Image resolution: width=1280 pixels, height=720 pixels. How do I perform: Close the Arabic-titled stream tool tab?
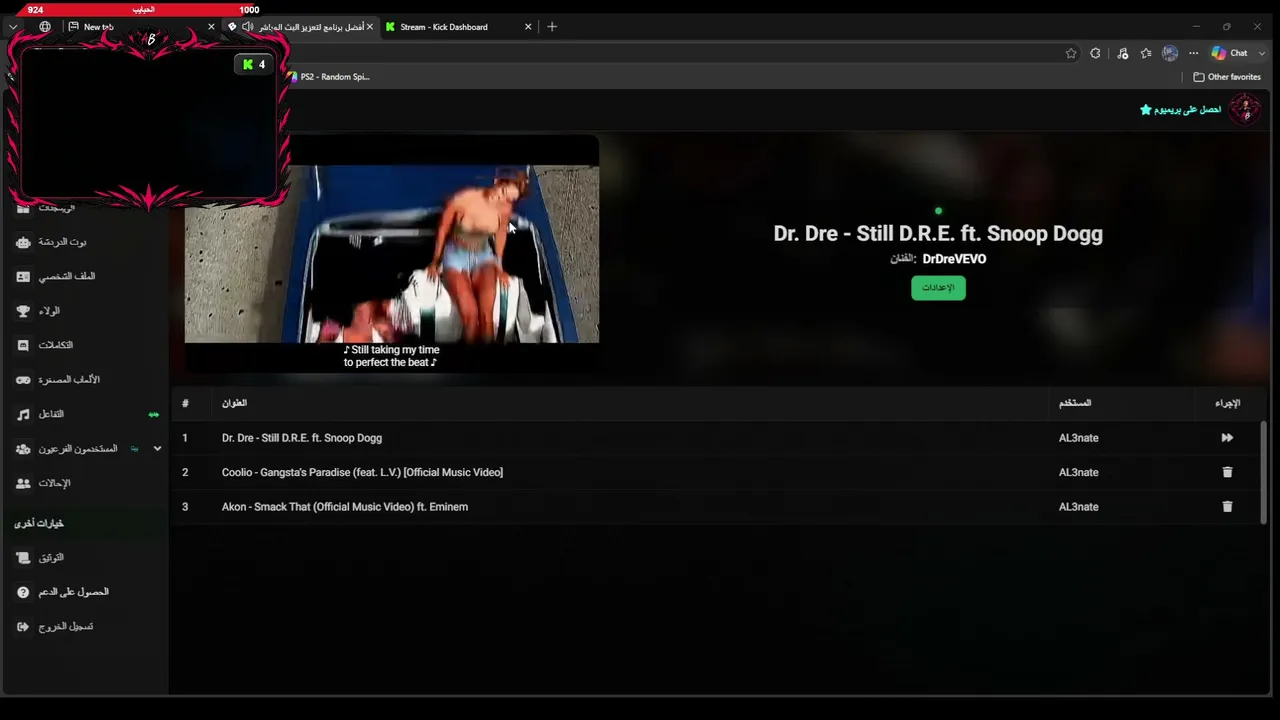[369, 27]
